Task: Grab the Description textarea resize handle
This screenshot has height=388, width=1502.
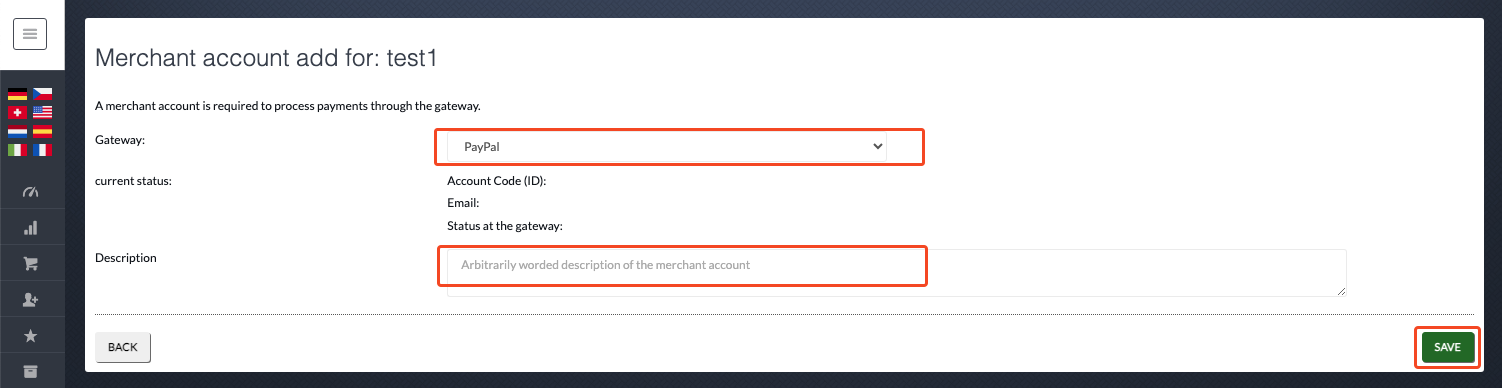Action: point(1341,291)
